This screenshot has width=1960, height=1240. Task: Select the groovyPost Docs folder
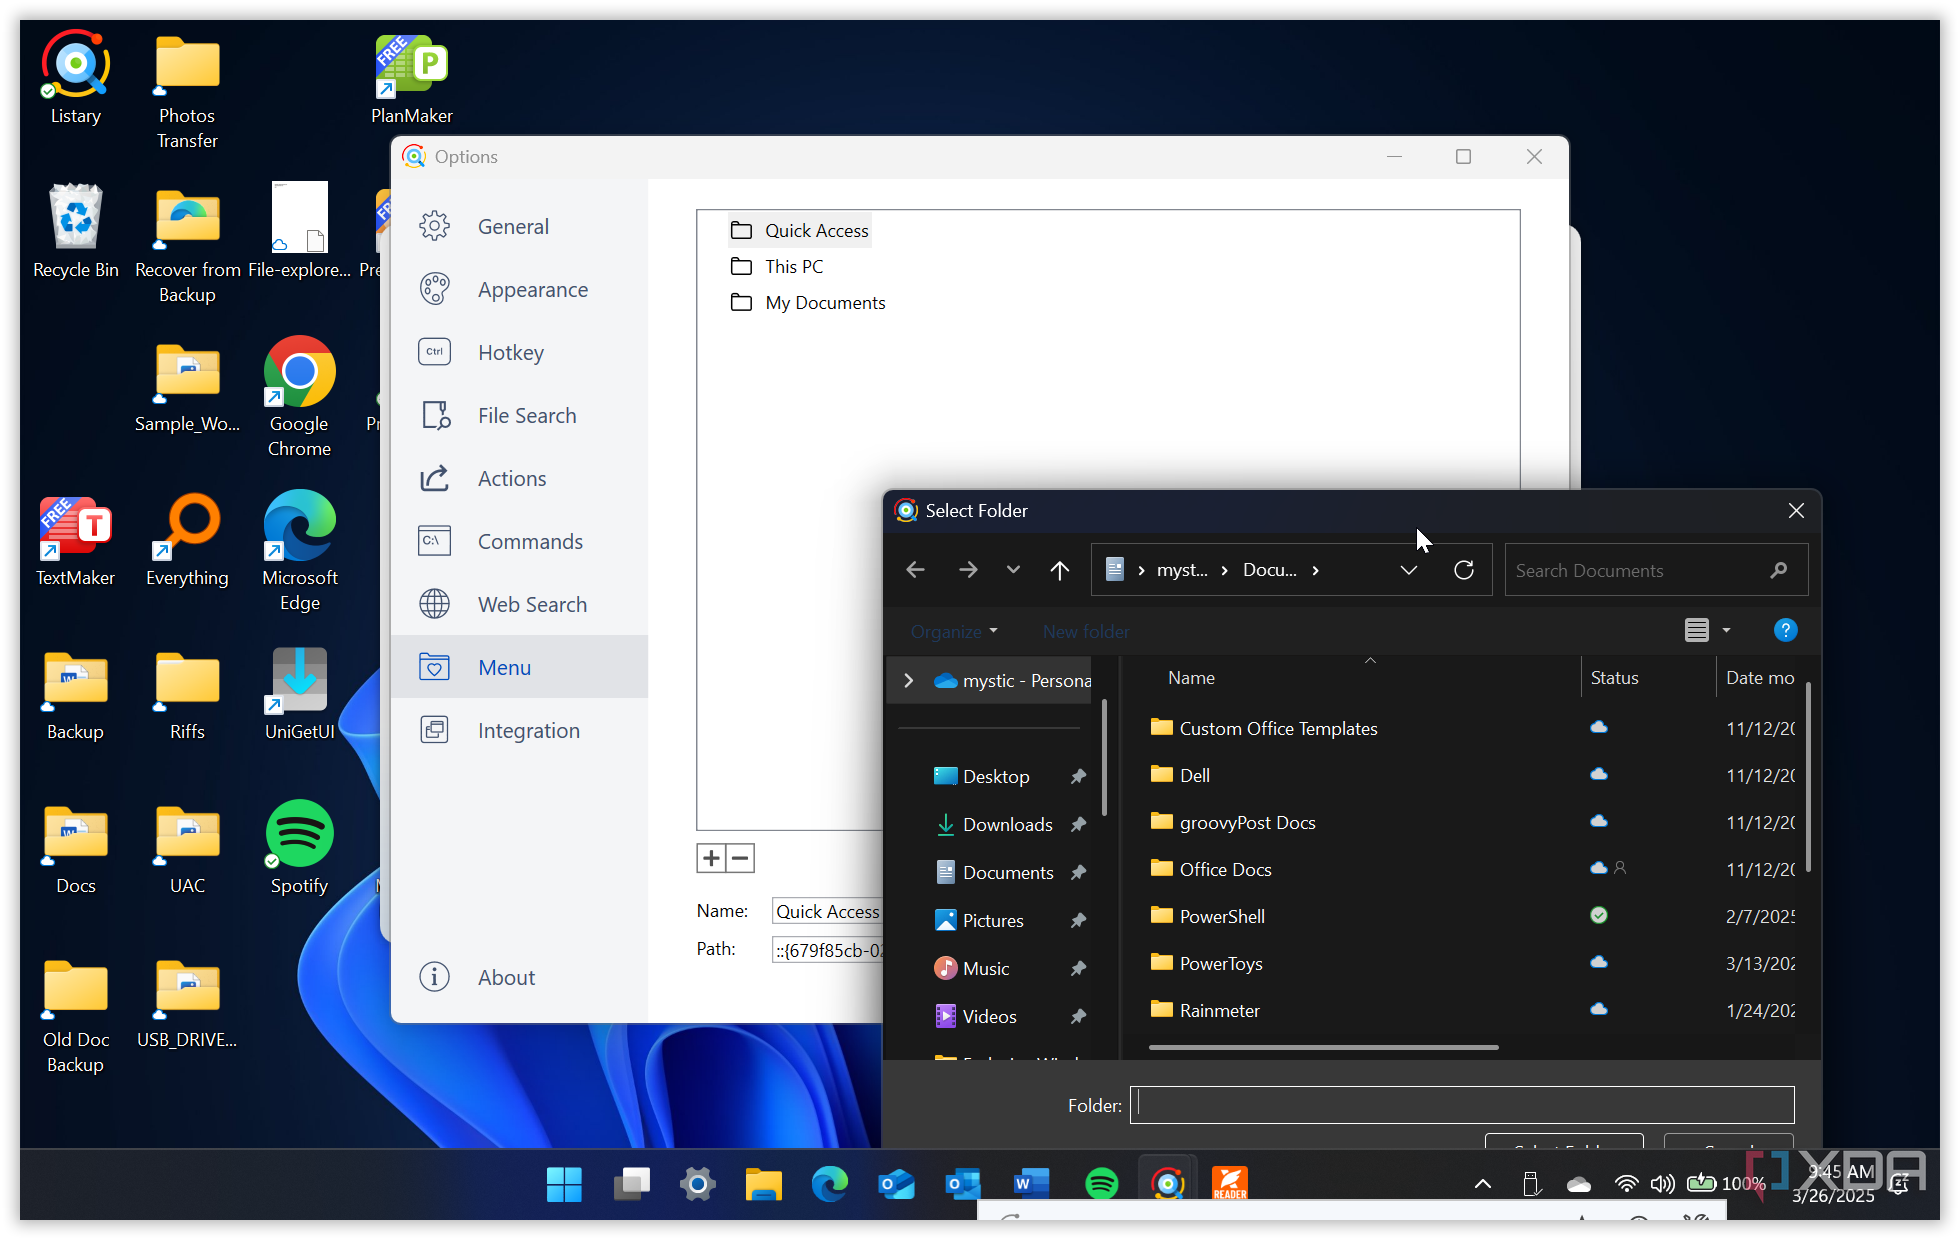click(x=1233, y=823)
